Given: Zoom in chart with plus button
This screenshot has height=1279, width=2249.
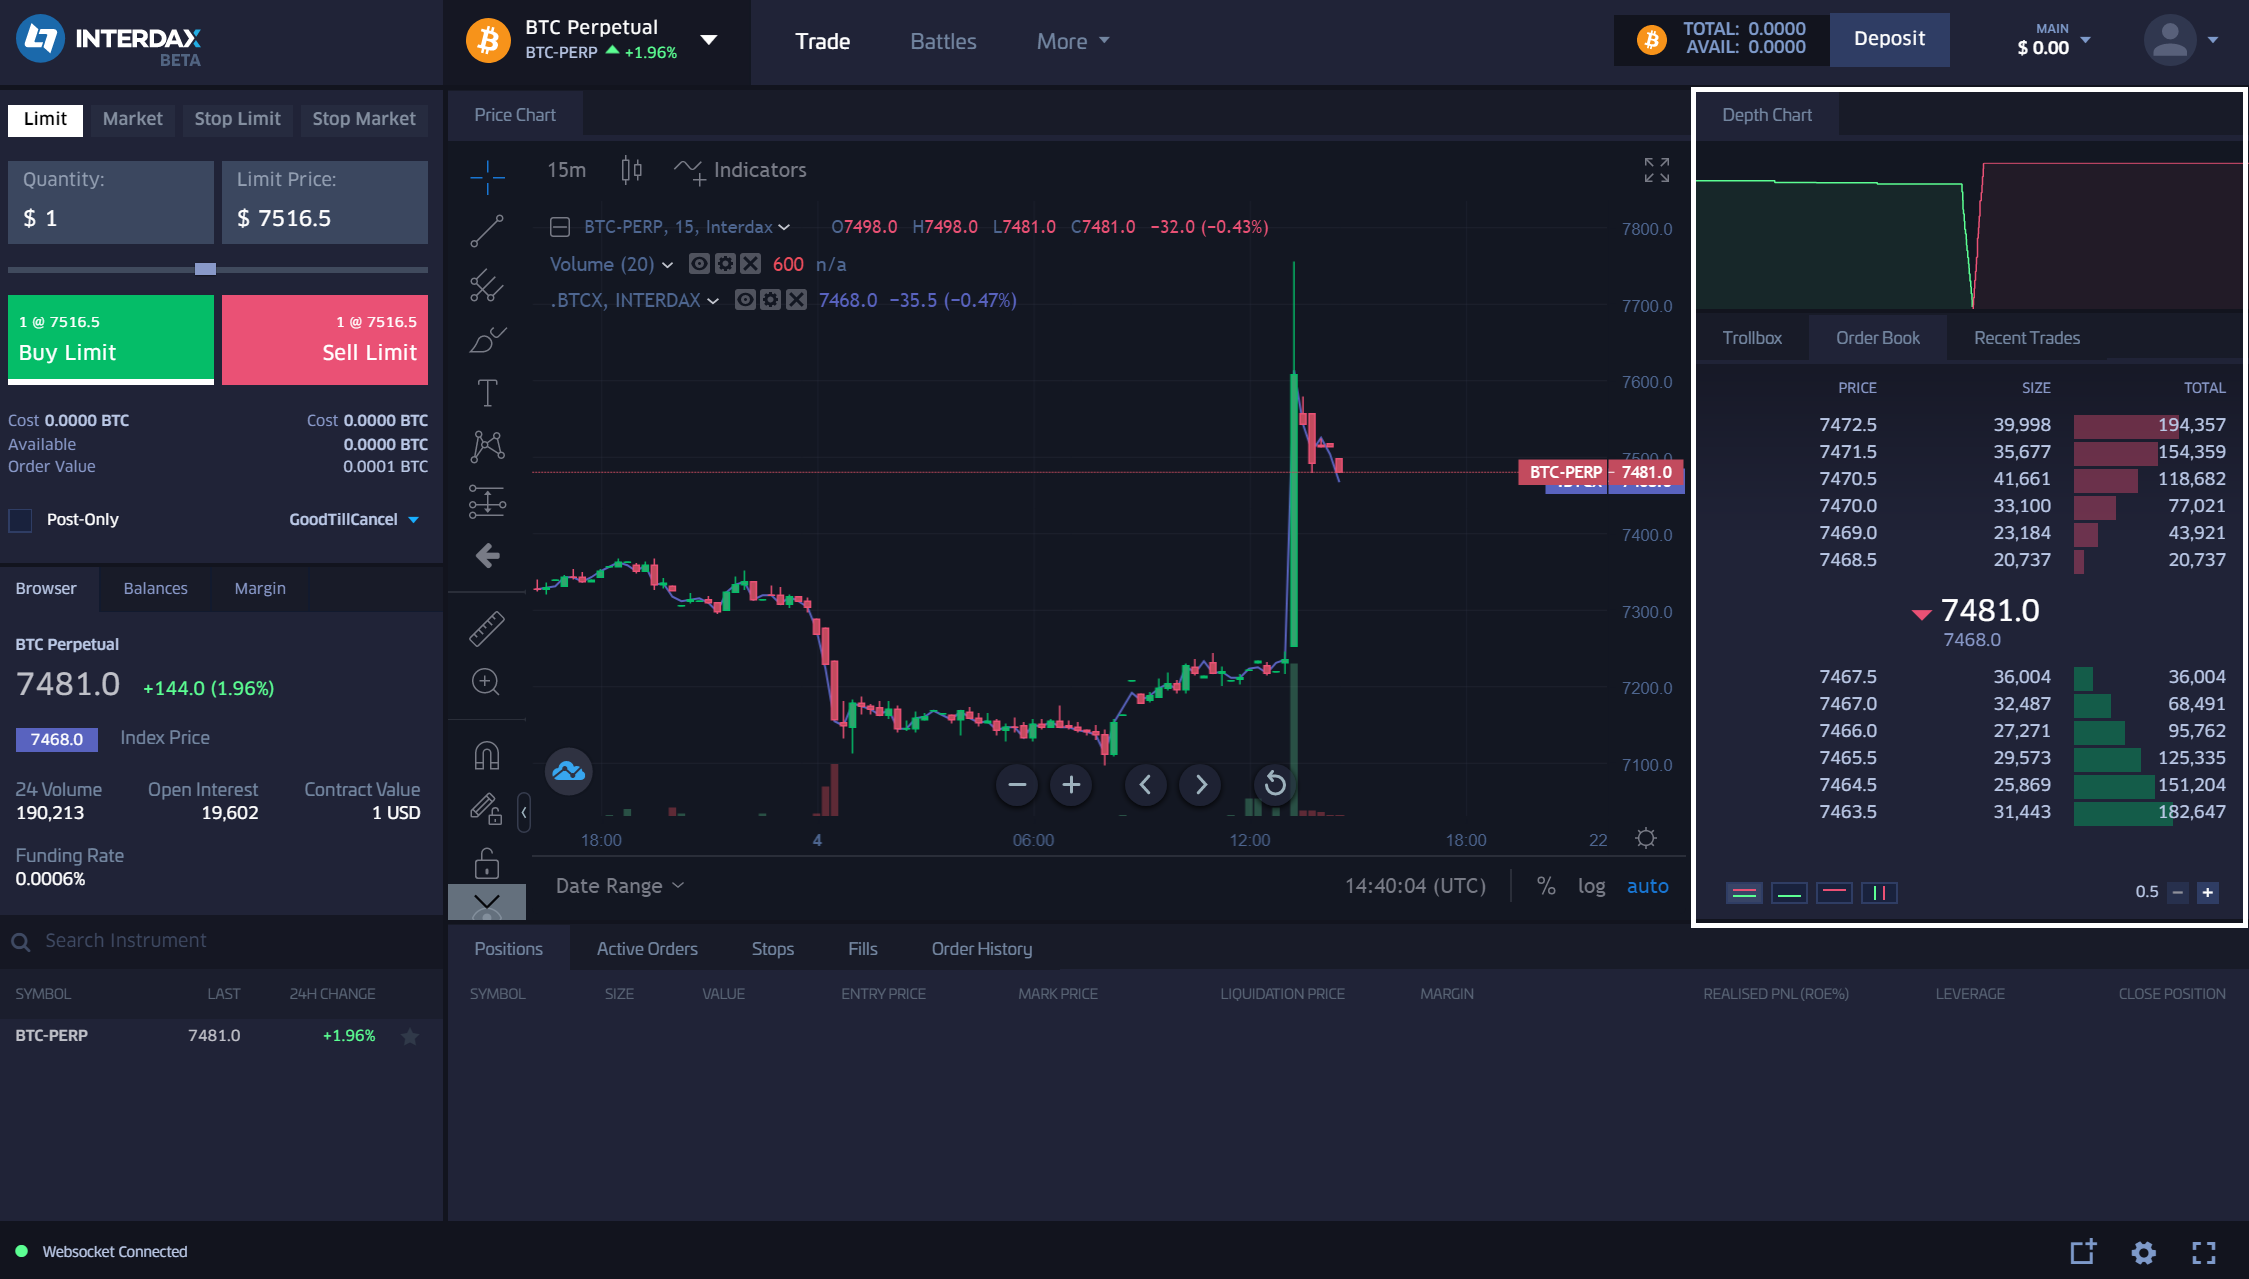Looking at the screenshot, I should 1071,785.
